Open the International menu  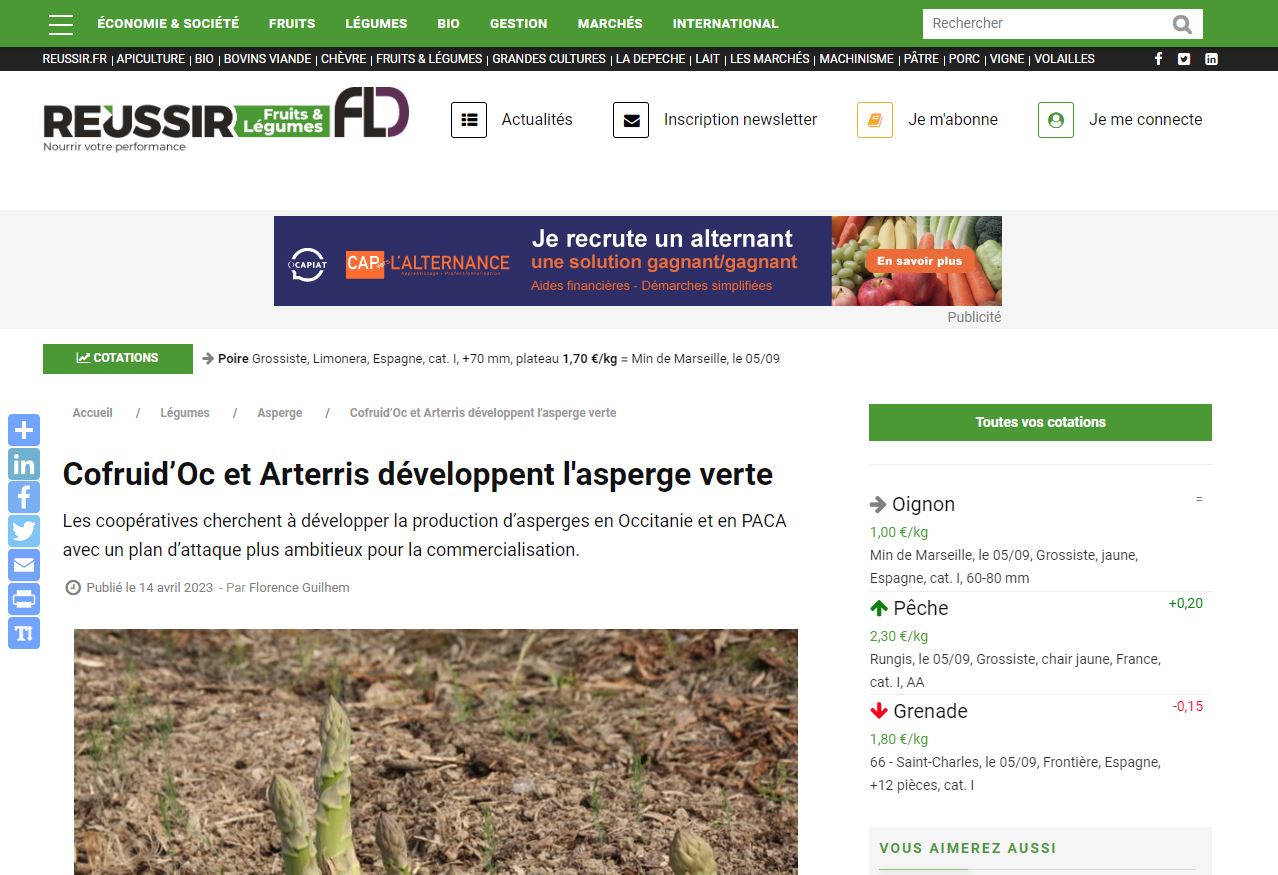pyautogui.click(x=725, y=23)
